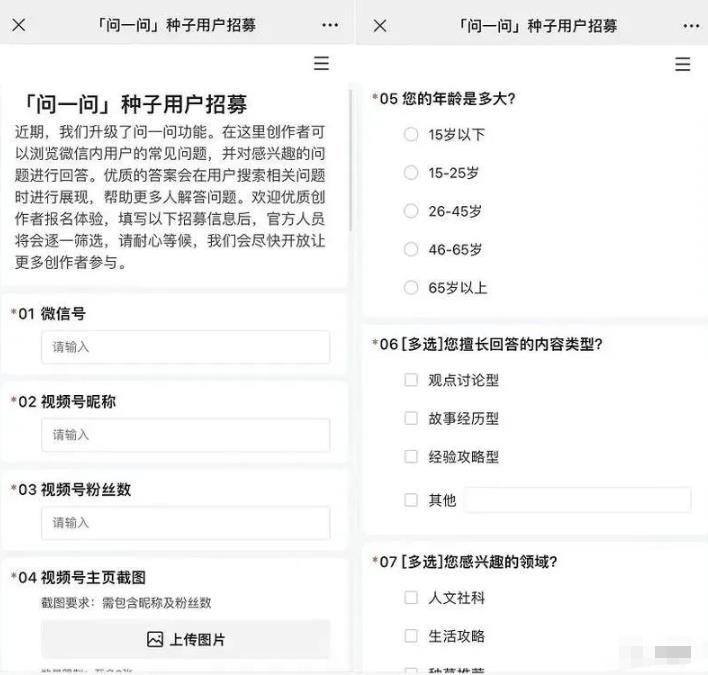Choose the 46-65岁 age radio button
Screen dimensions: 708x675
pos(411,249)
